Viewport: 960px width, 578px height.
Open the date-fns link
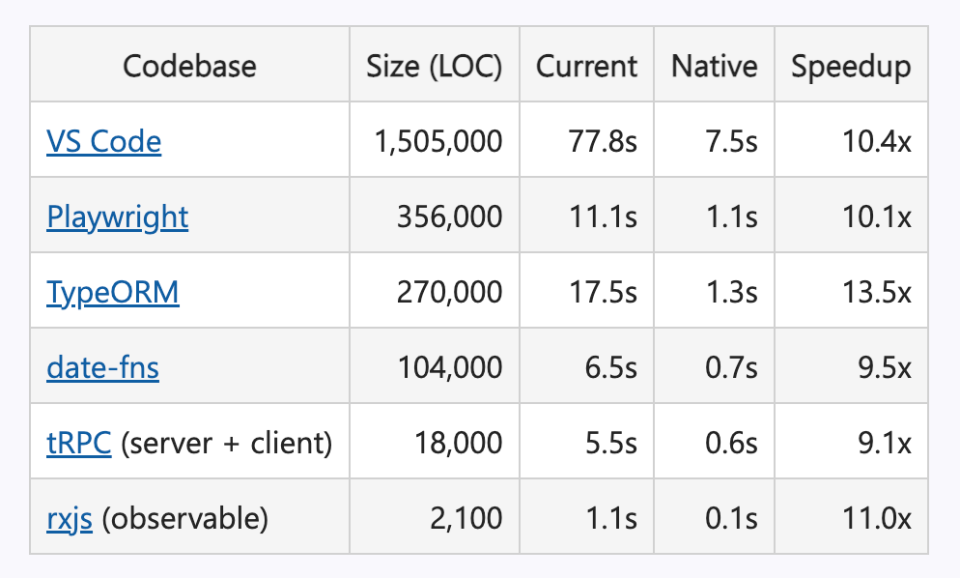pos(102,367)
